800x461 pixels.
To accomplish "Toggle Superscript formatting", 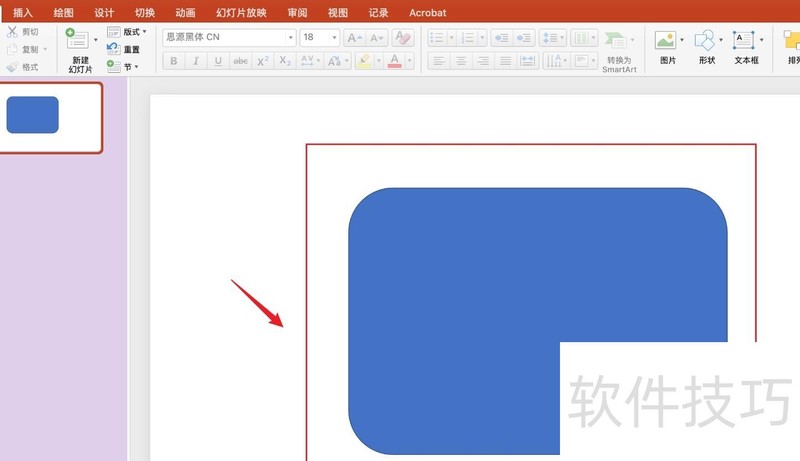I will (x=263, y=61).
